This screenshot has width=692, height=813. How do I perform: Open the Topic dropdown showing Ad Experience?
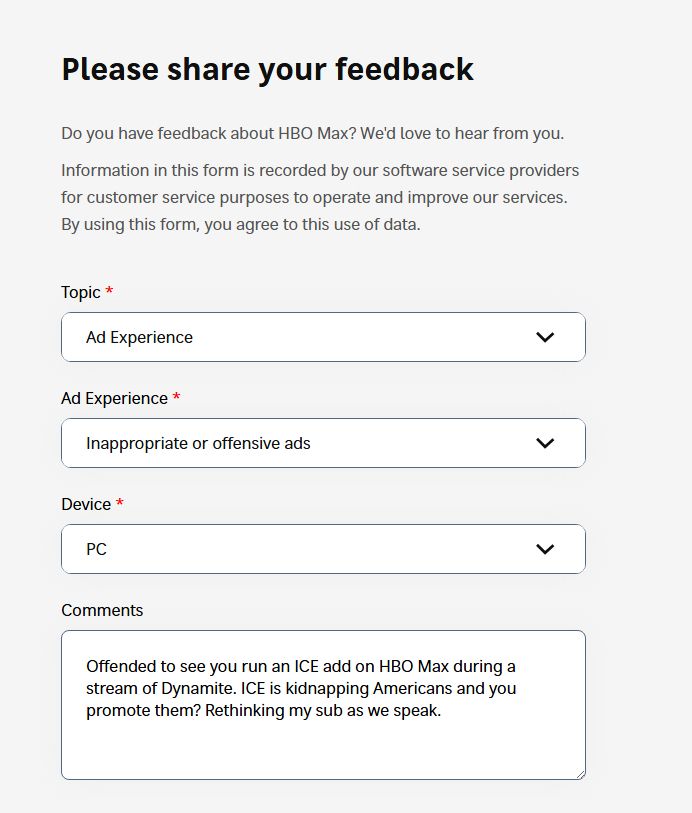click(x=300, y=337)
